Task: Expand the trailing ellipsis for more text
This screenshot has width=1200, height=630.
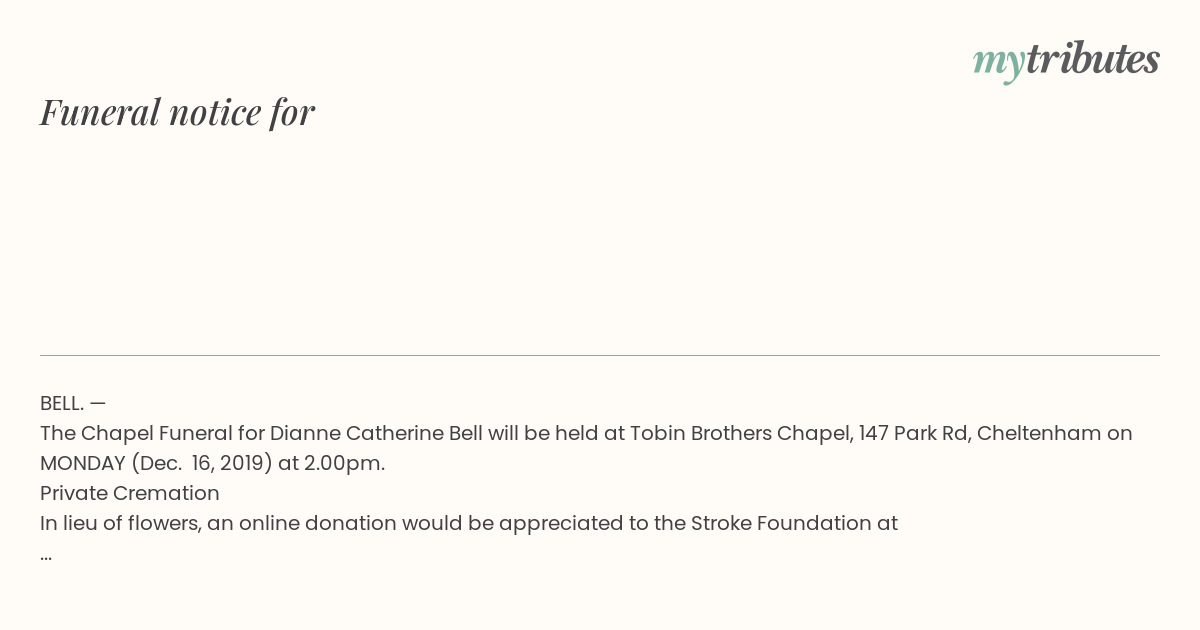Action: pos(46,556)
